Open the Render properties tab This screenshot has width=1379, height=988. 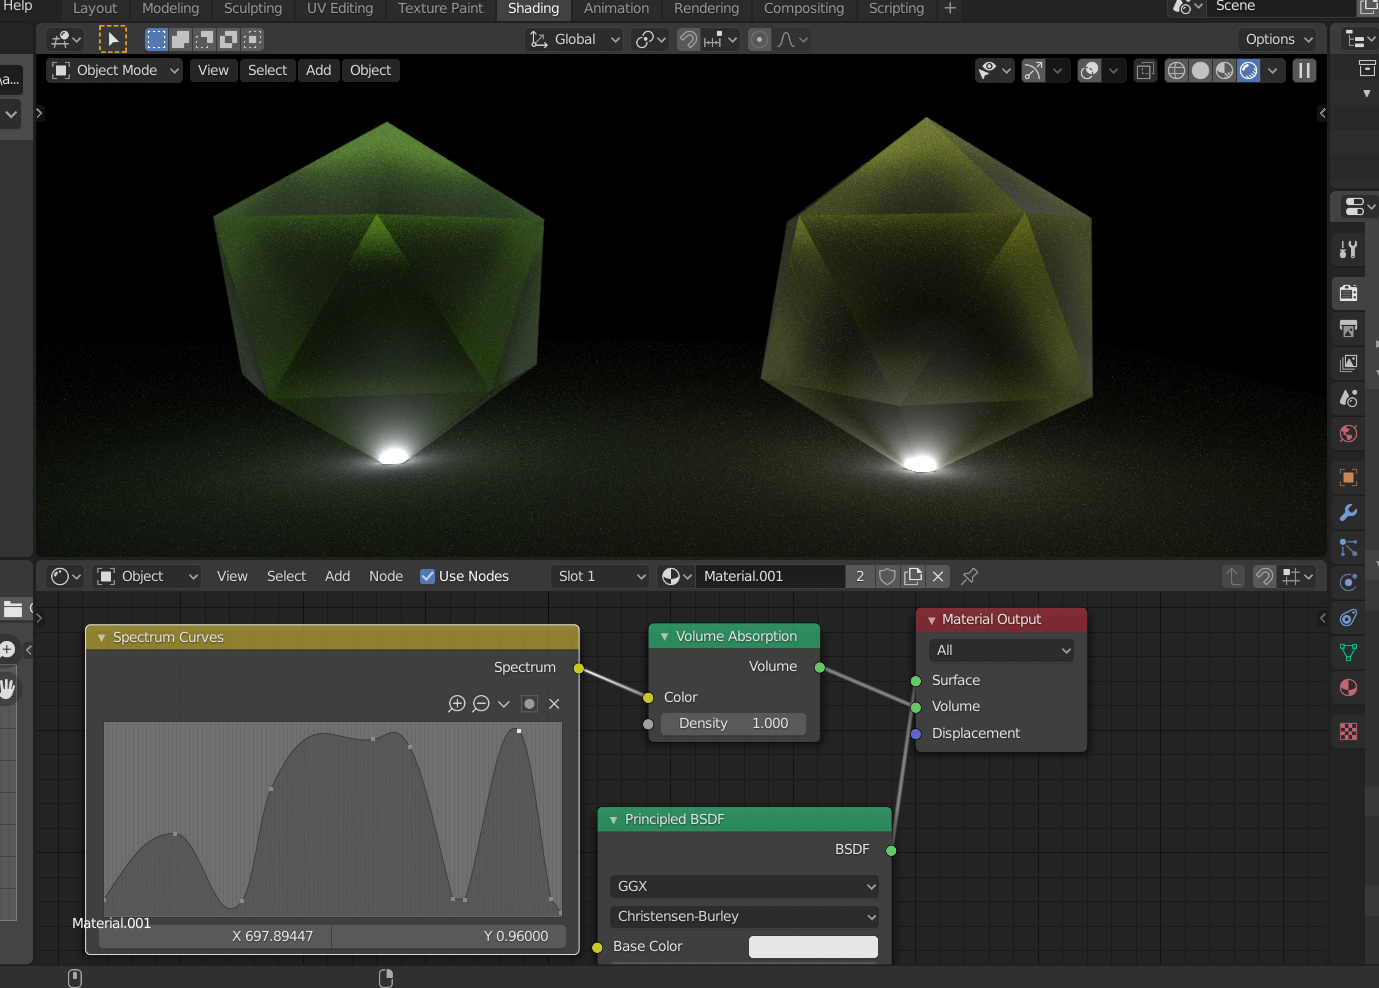click(1348, 293)
